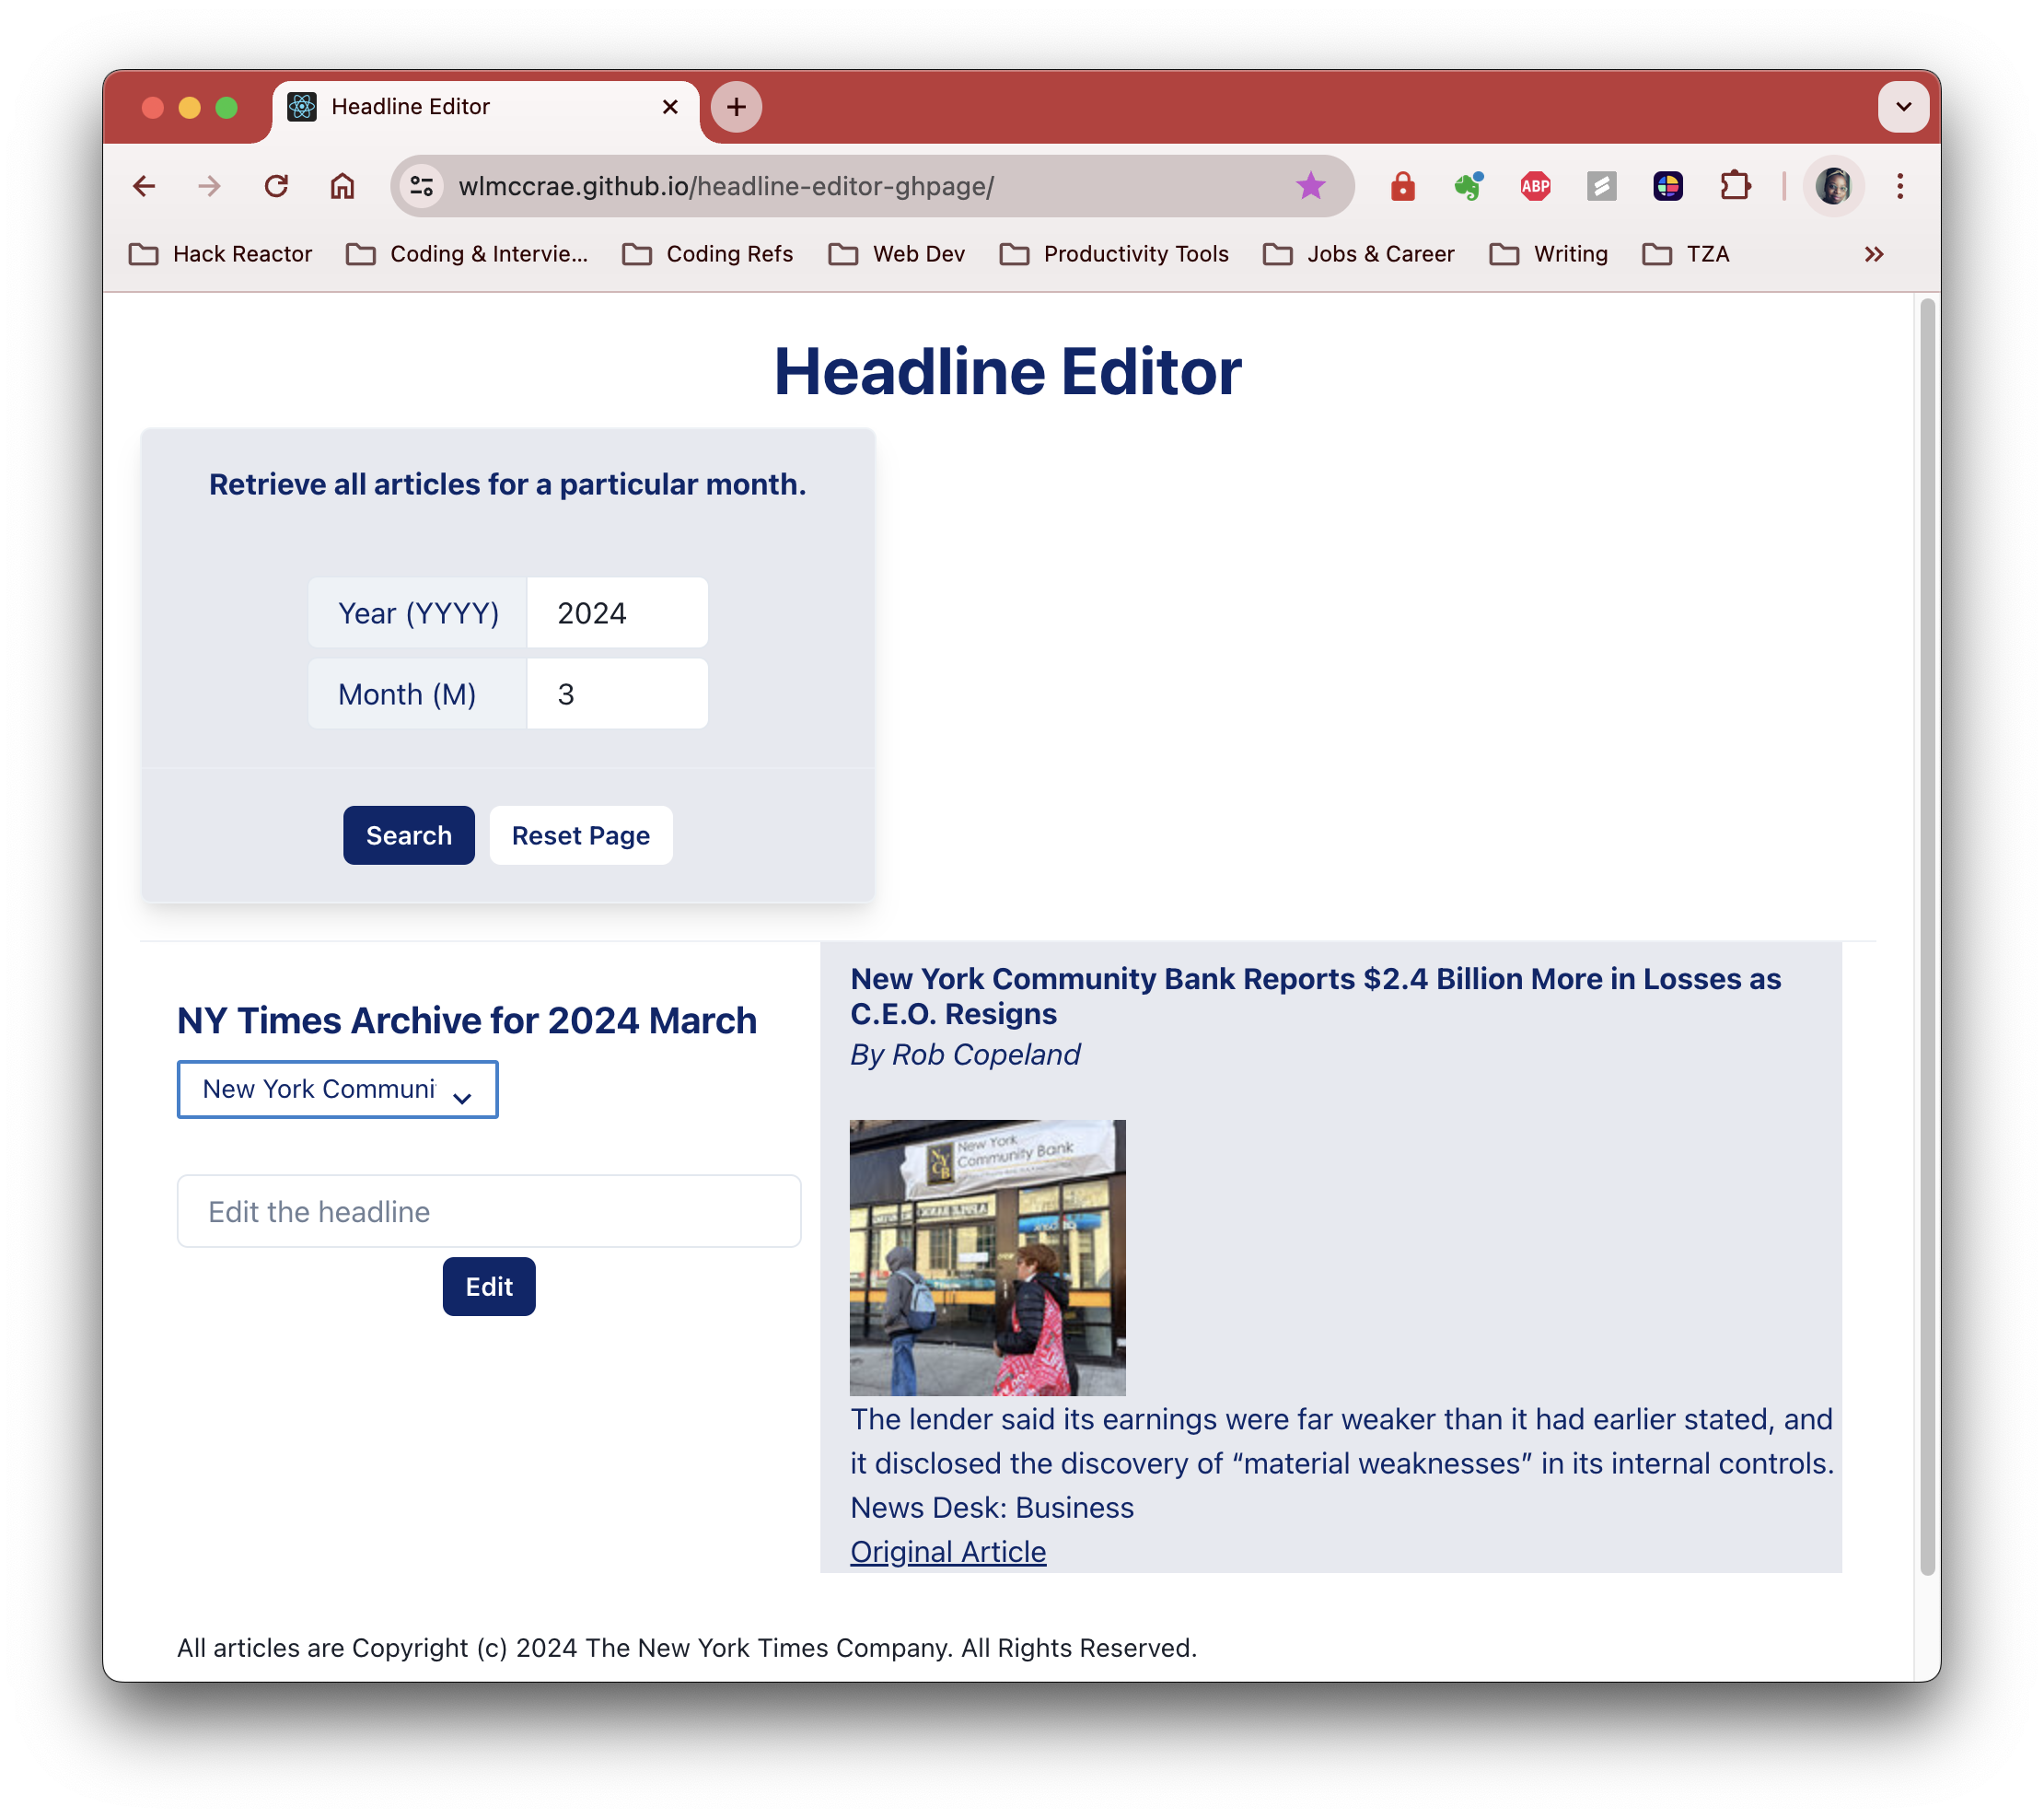This screenshot has width=2044, height=1818.
Task: Go back to the previous page
Action: click(x=144, y=186)
